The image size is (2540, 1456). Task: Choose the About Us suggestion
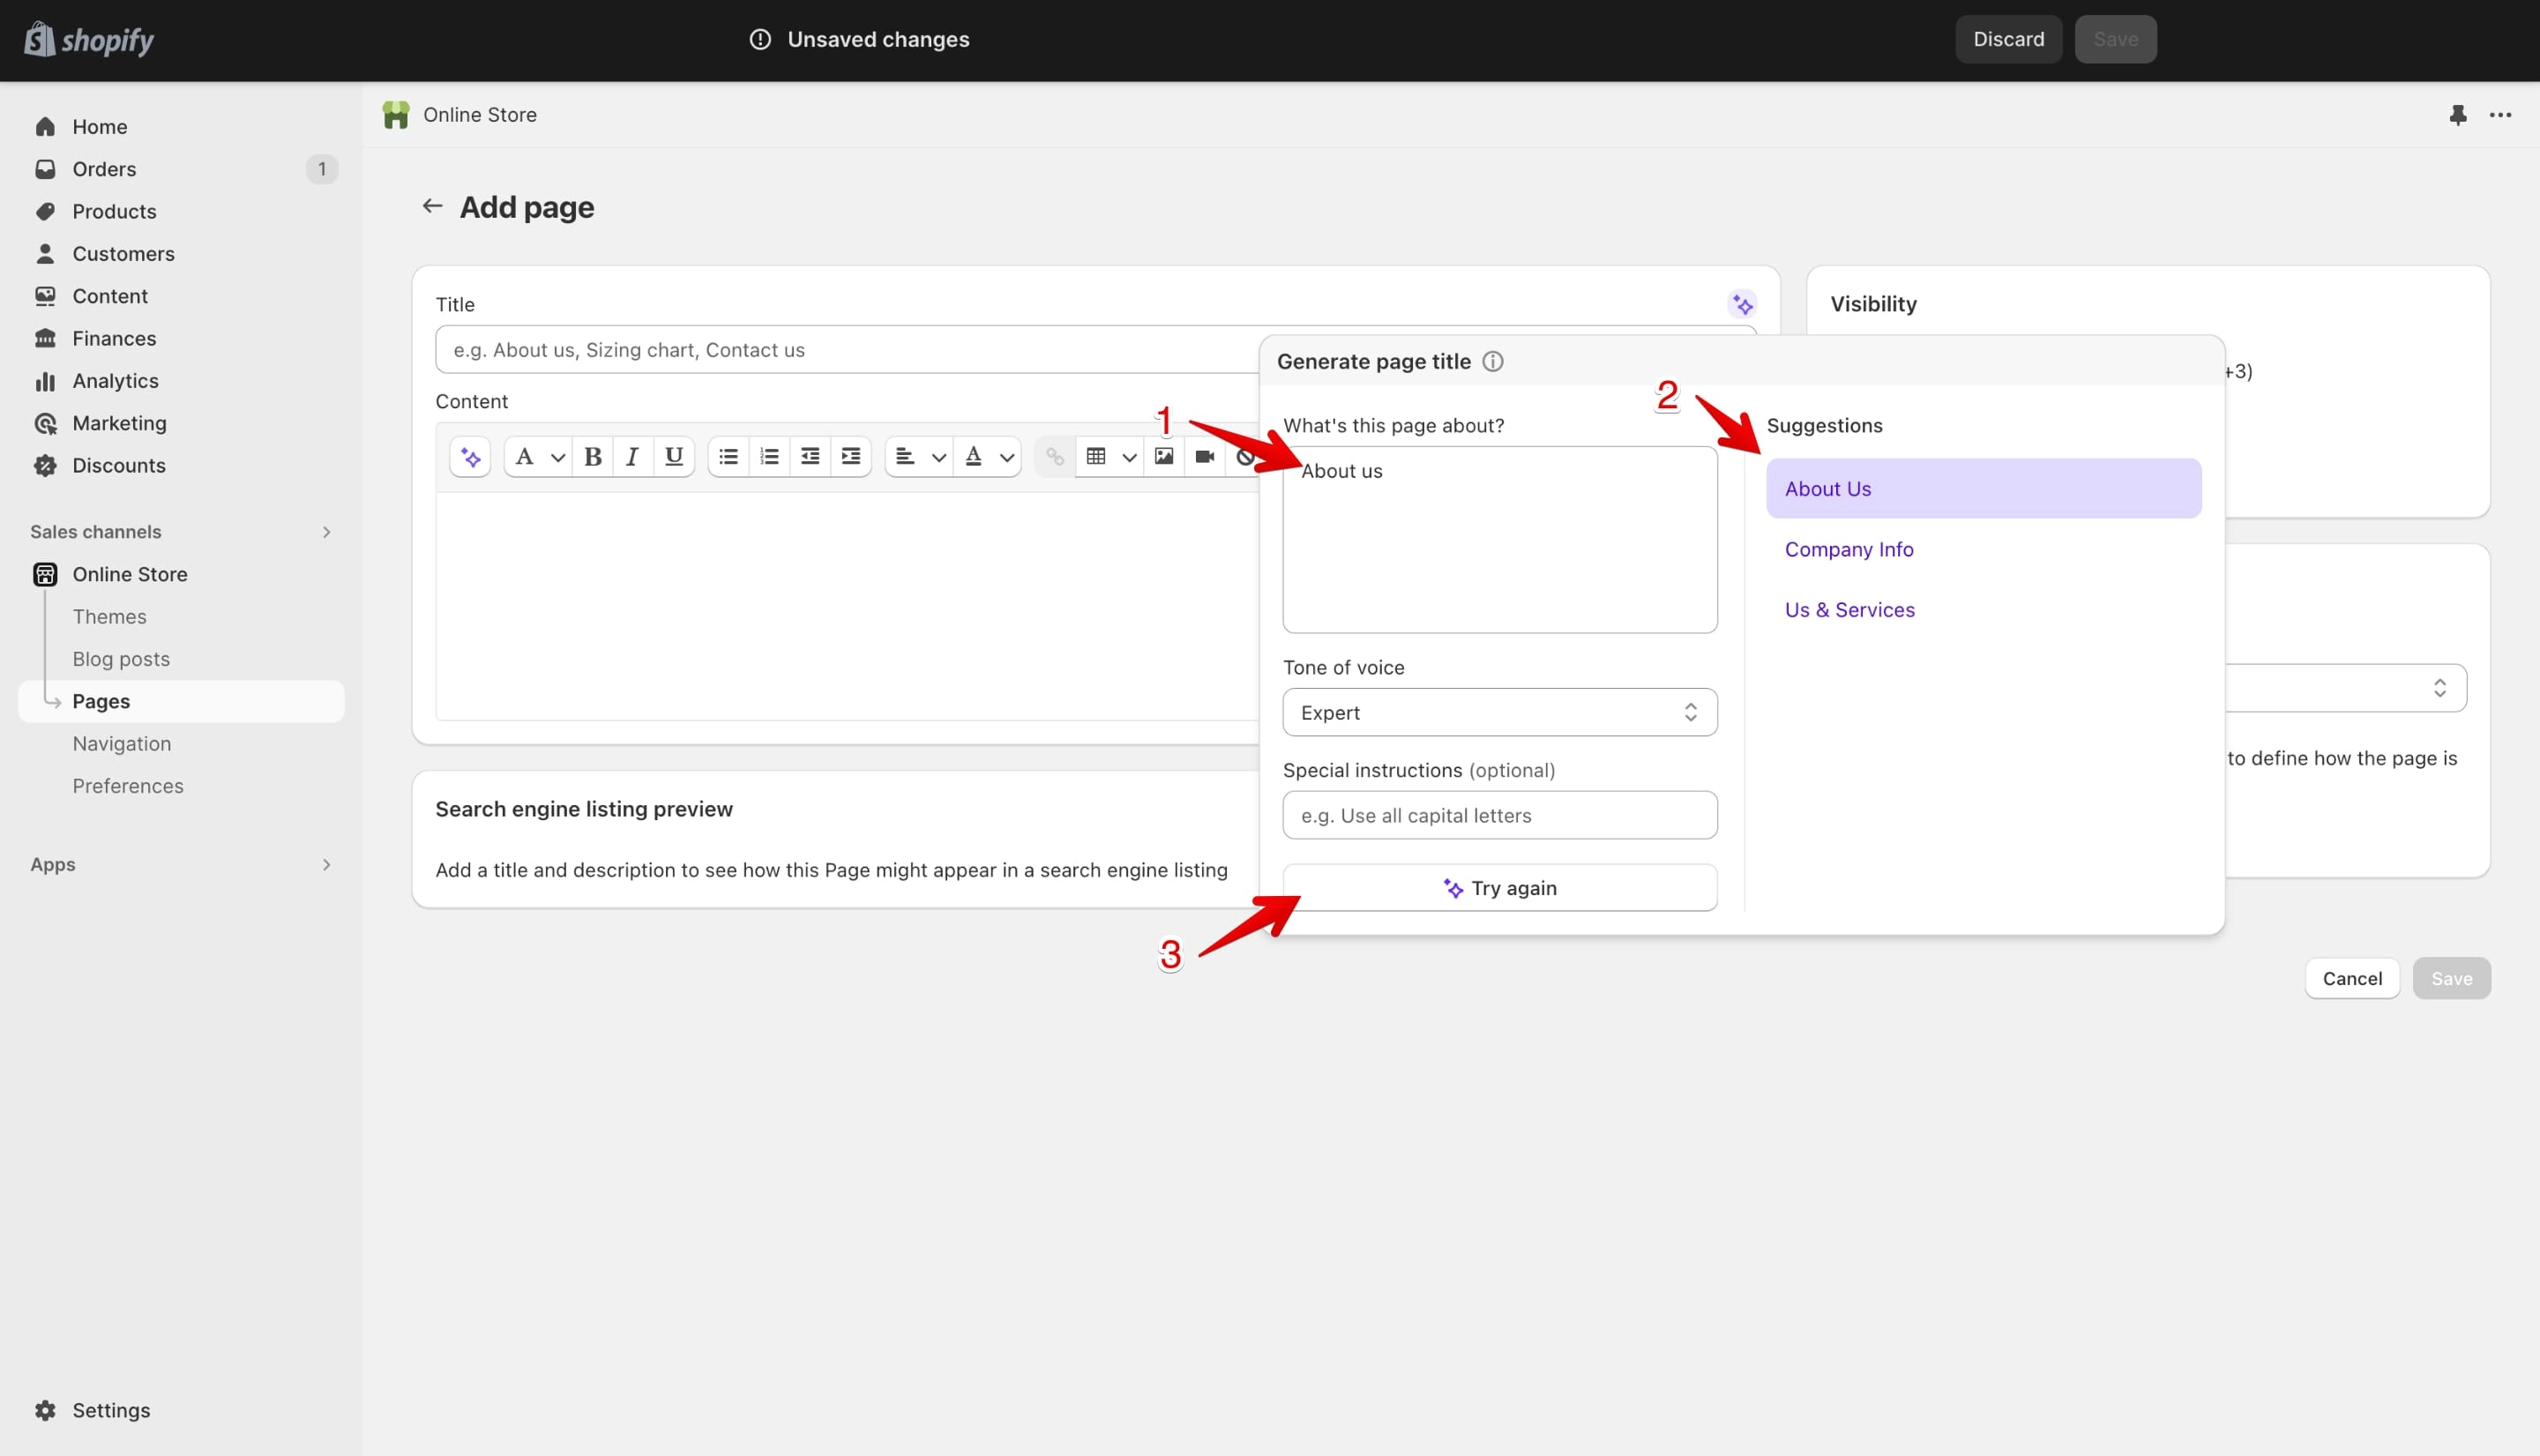click(x=1984, y=489)
